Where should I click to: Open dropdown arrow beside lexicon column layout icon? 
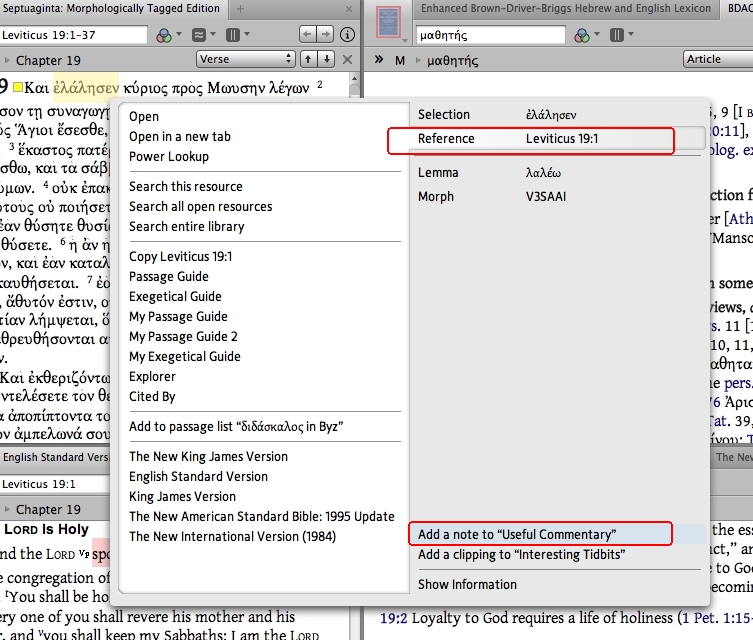(x=631, y=34)
